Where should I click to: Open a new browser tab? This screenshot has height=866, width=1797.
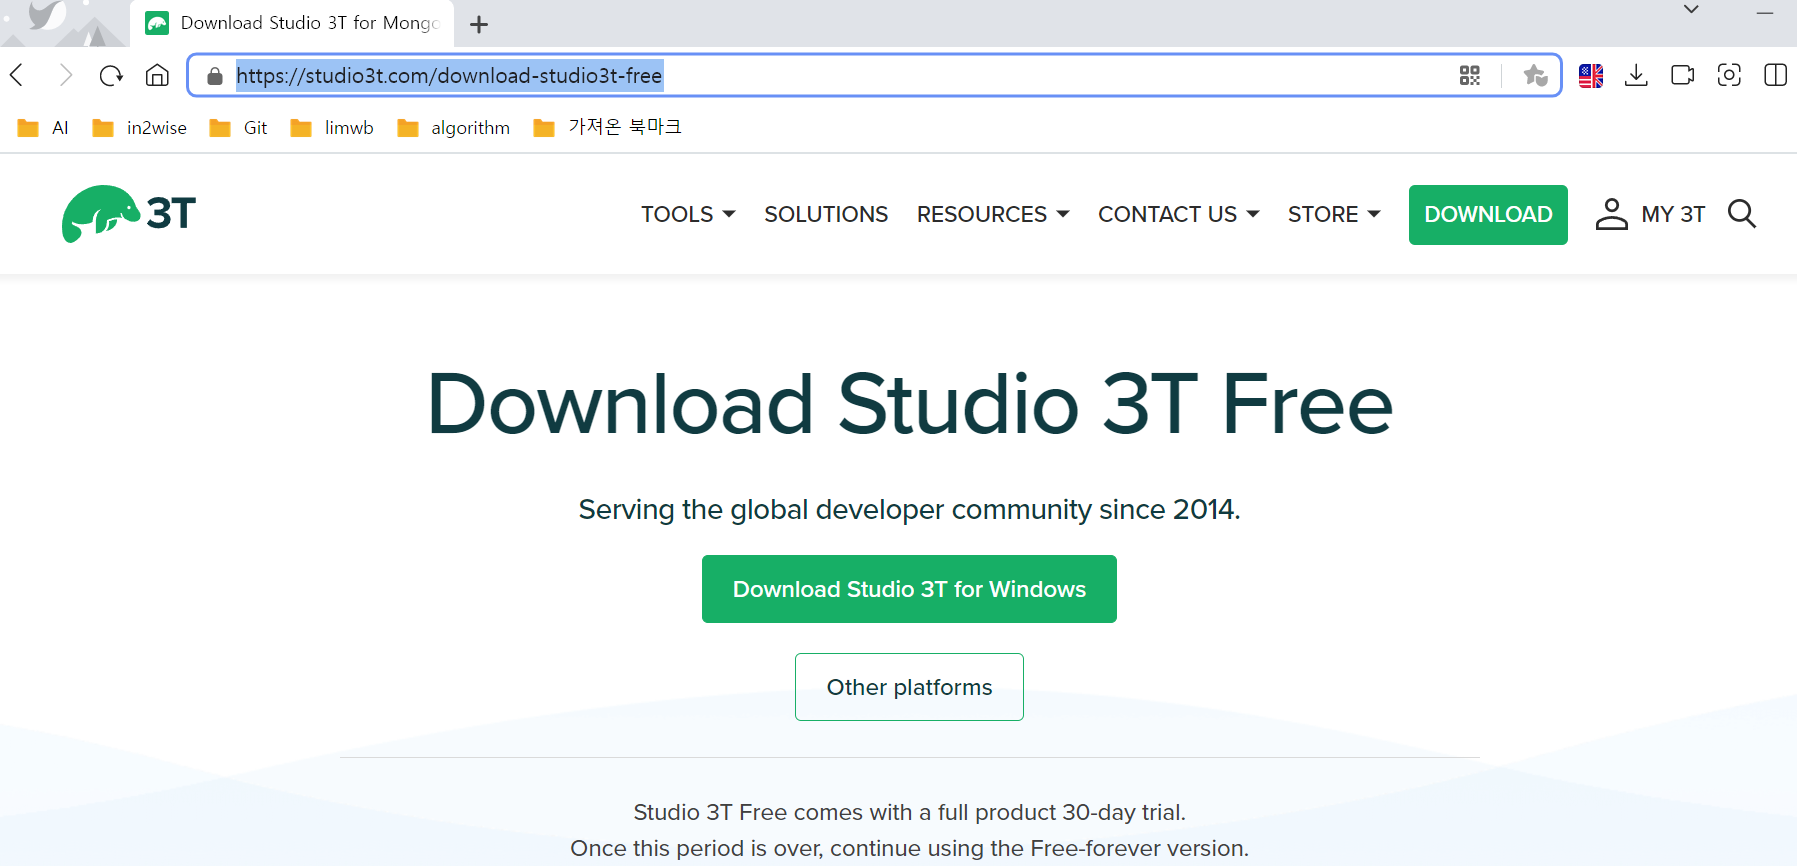pos(479,24)
